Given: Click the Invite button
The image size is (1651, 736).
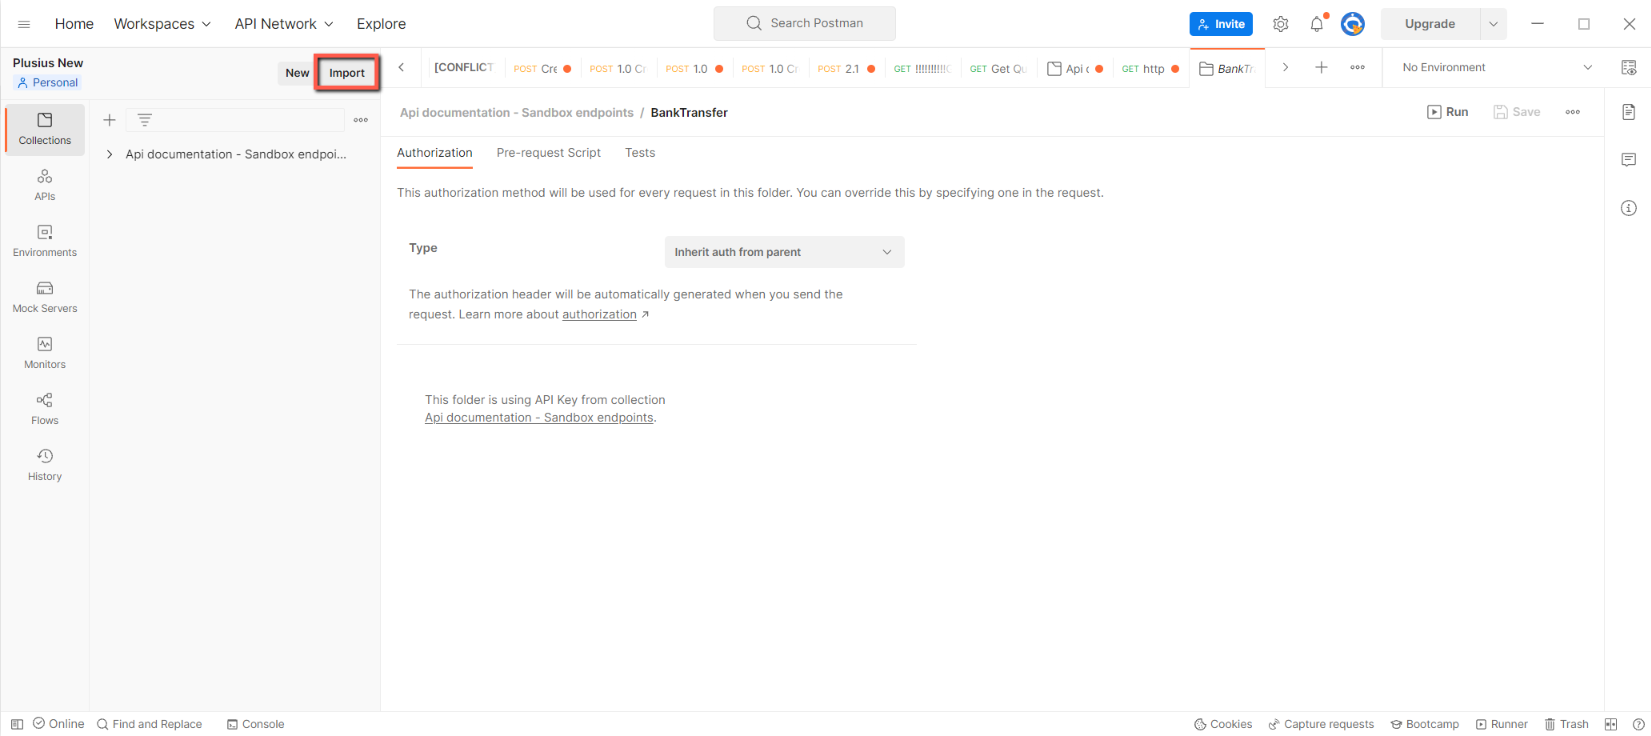Looking at the screenshot, I should click(1221, 24).
